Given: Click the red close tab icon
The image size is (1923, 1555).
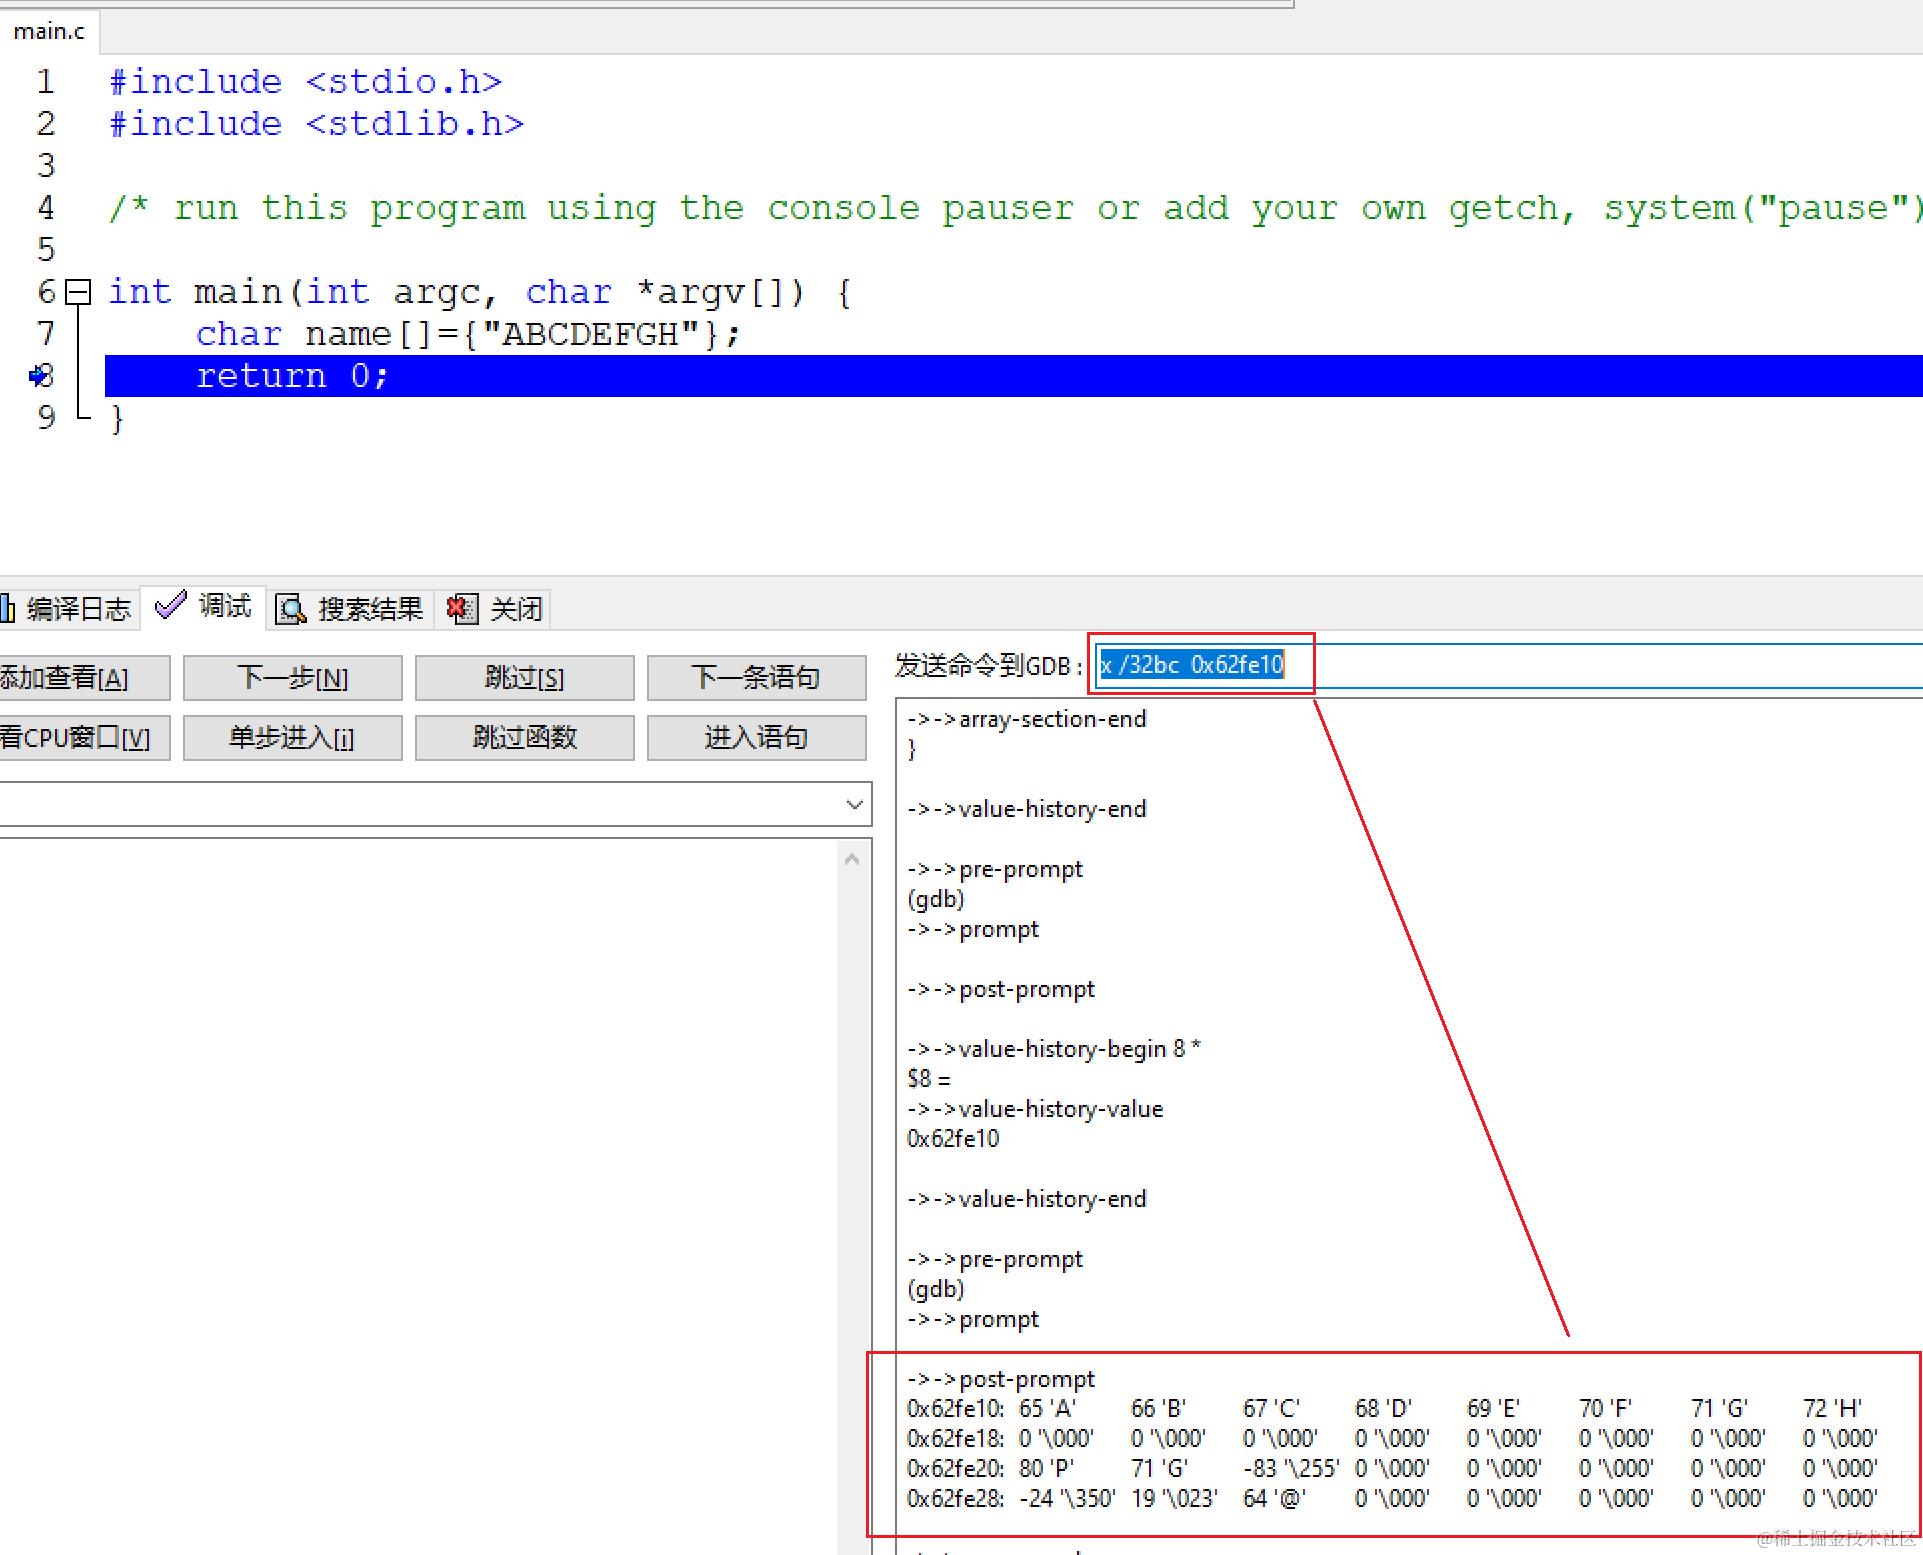Looking at the screenshot, I should (462, 608).
